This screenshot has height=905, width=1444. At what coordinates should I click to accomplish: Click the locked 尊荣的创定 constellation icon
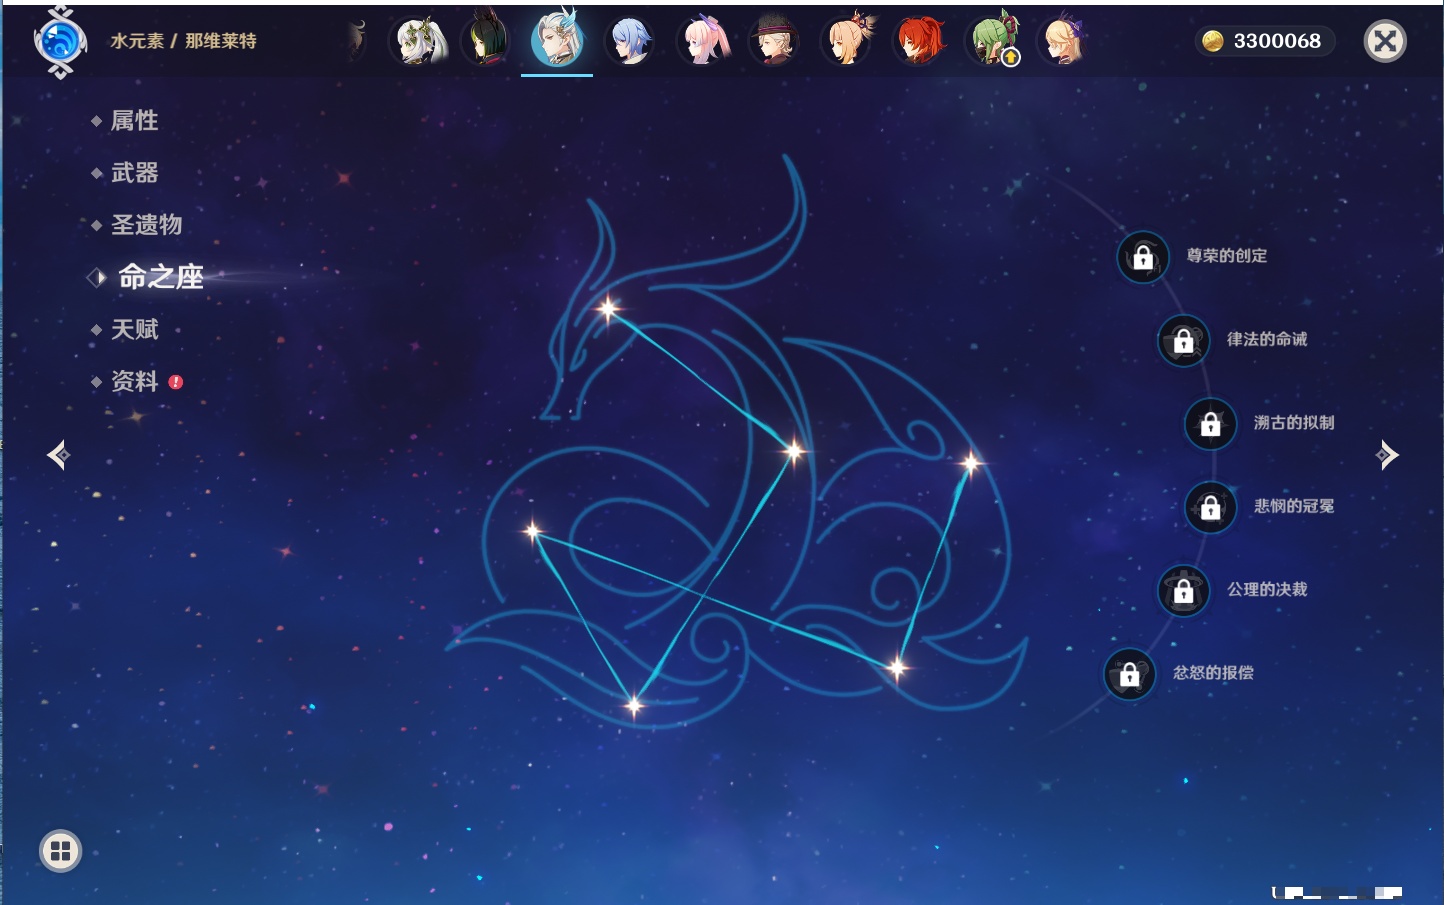pos(1143,257)
